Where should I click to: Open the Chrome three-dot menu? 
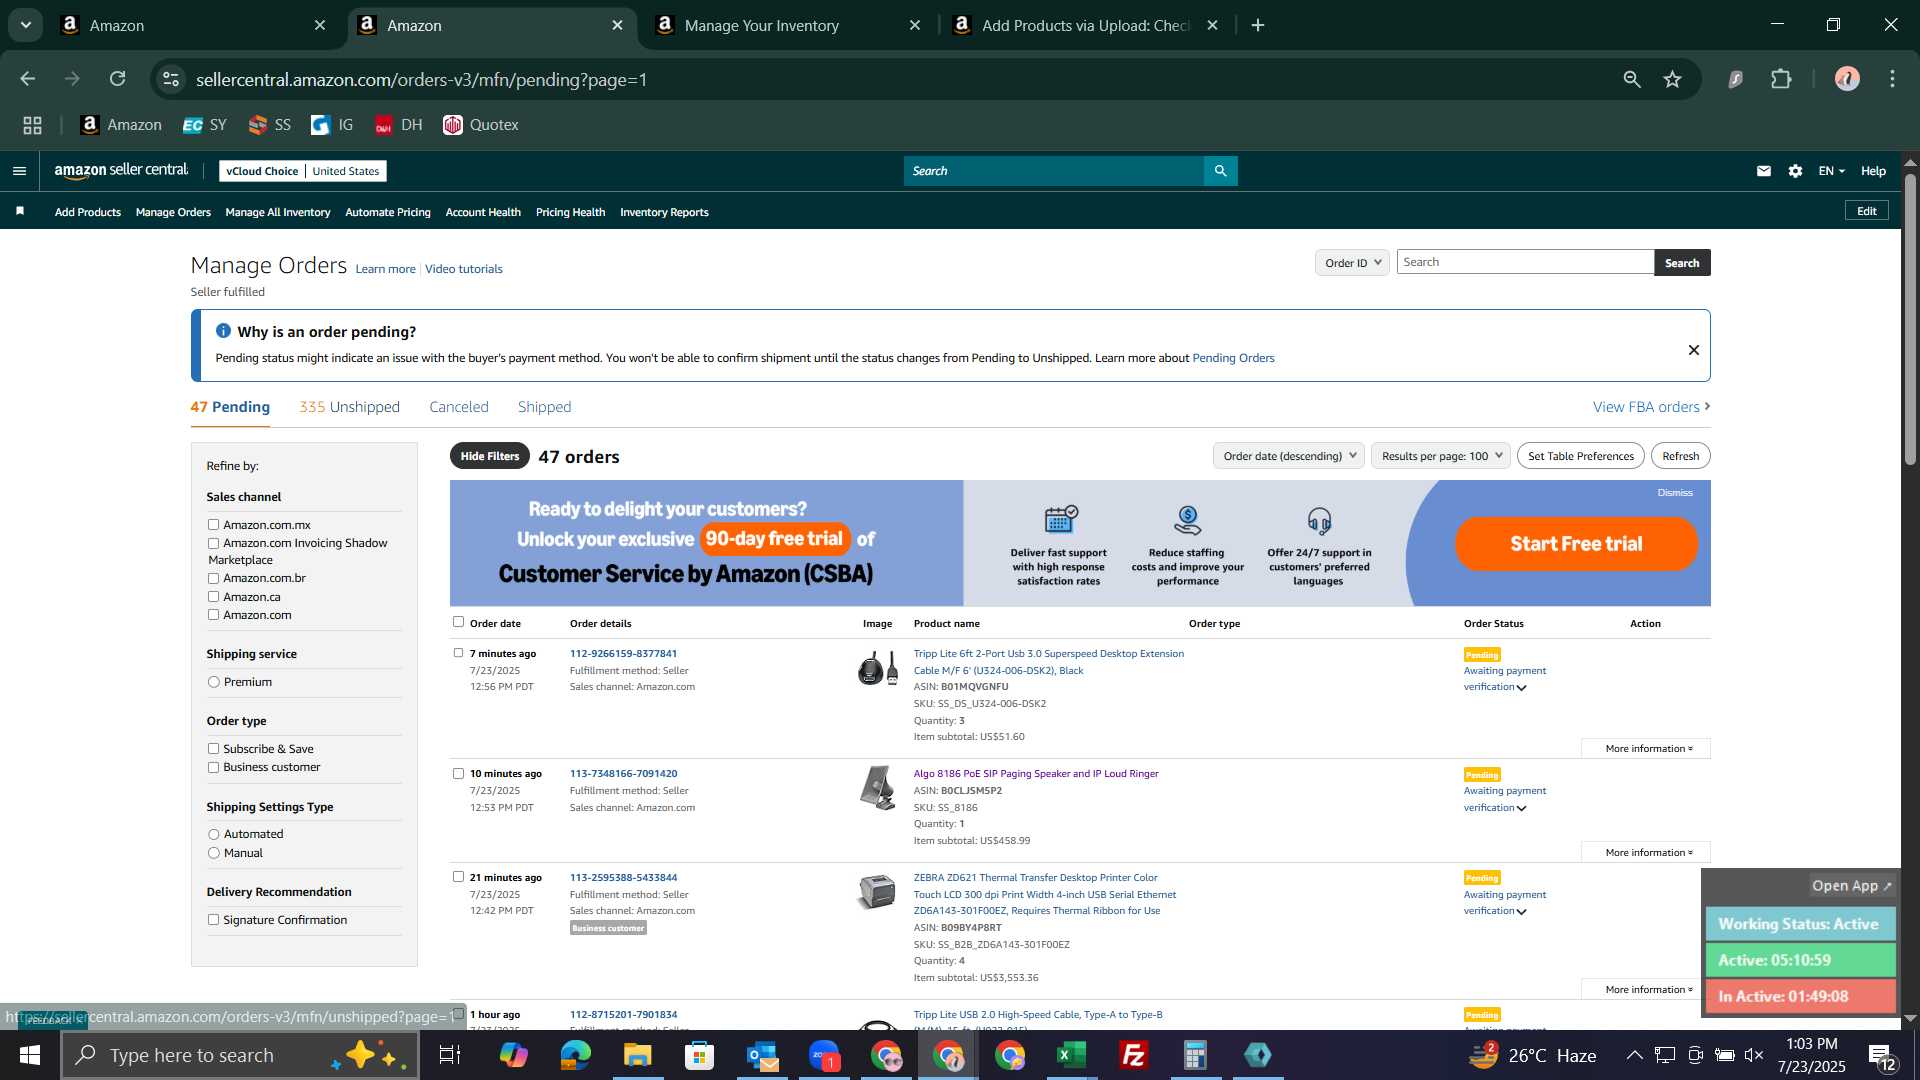[x=1892, y=79]
